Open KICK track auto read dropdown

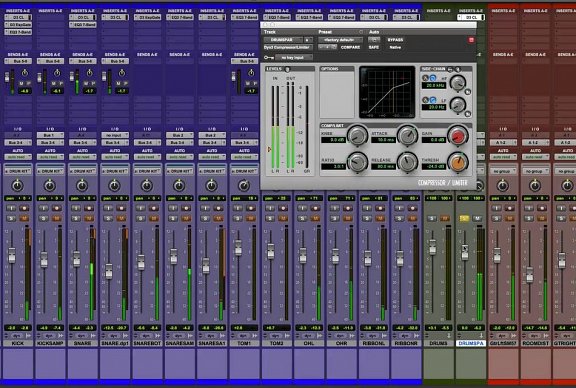18,157
